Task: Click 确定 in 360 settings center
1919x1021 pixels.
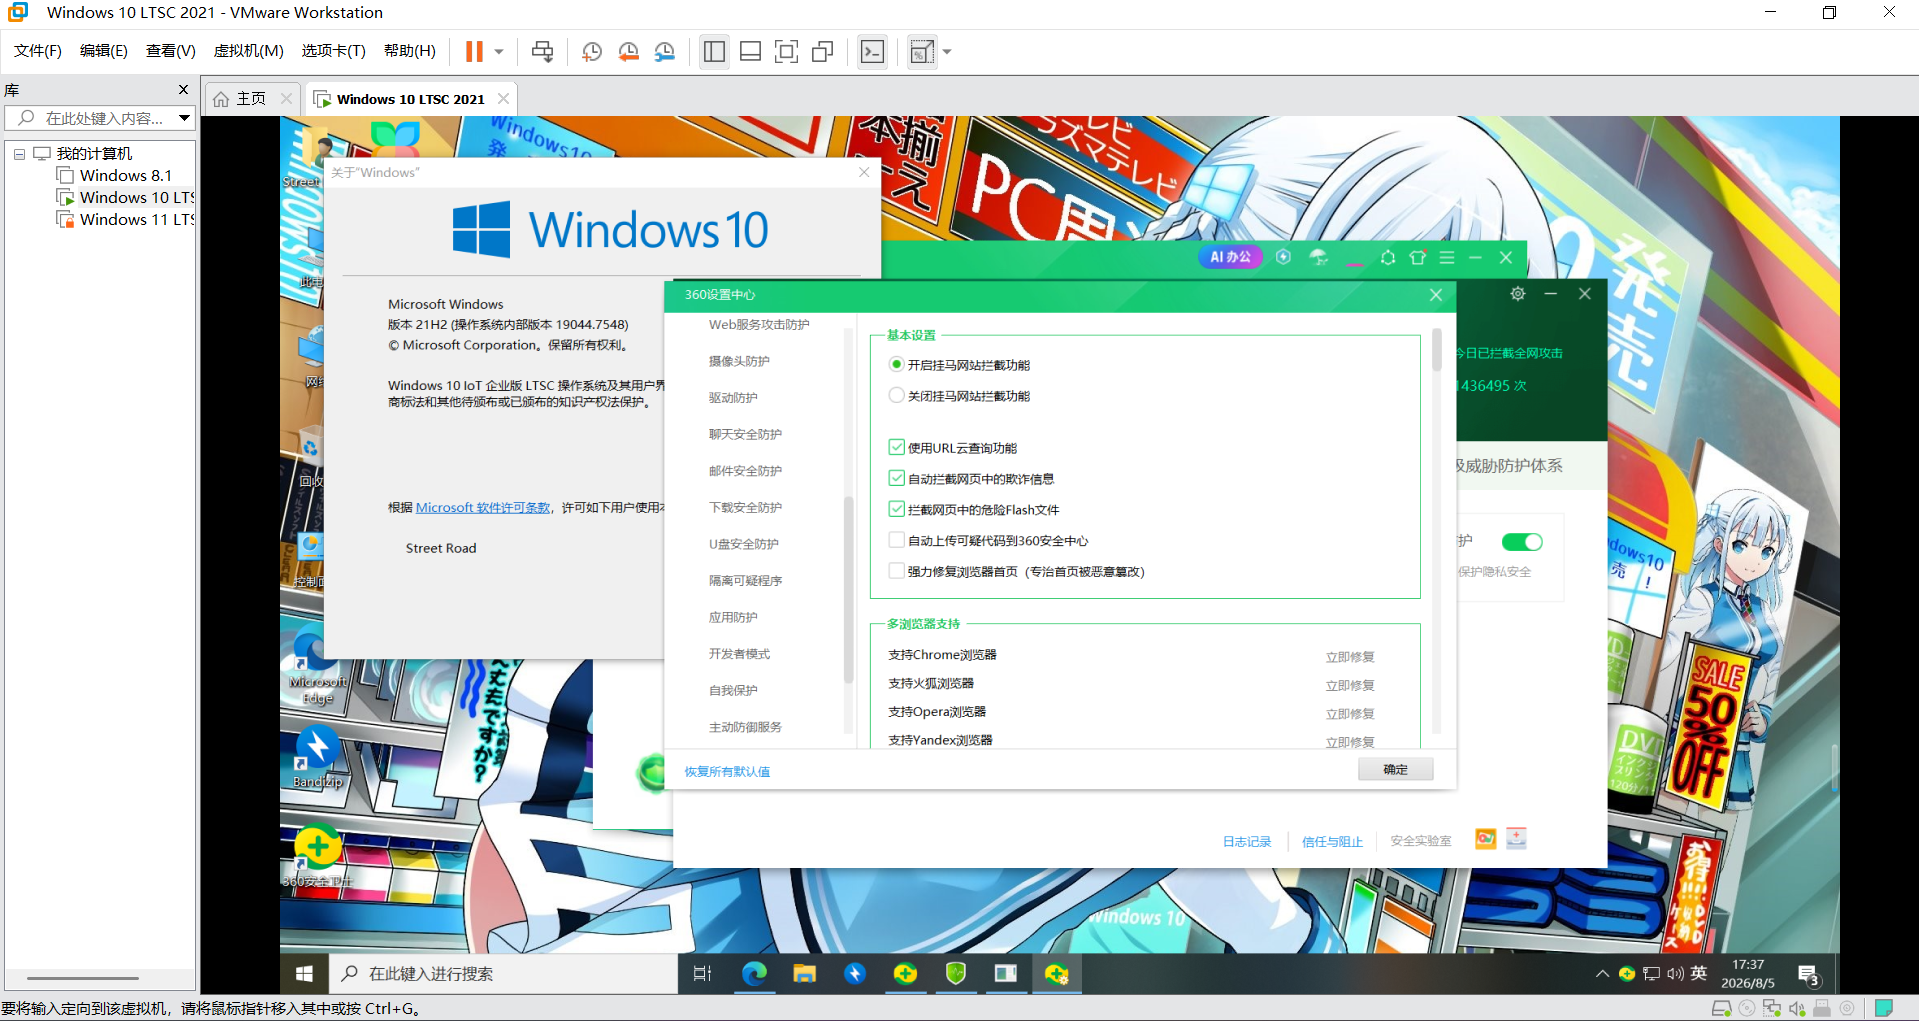Action: pyautogui.click(x=1395, y=769)
